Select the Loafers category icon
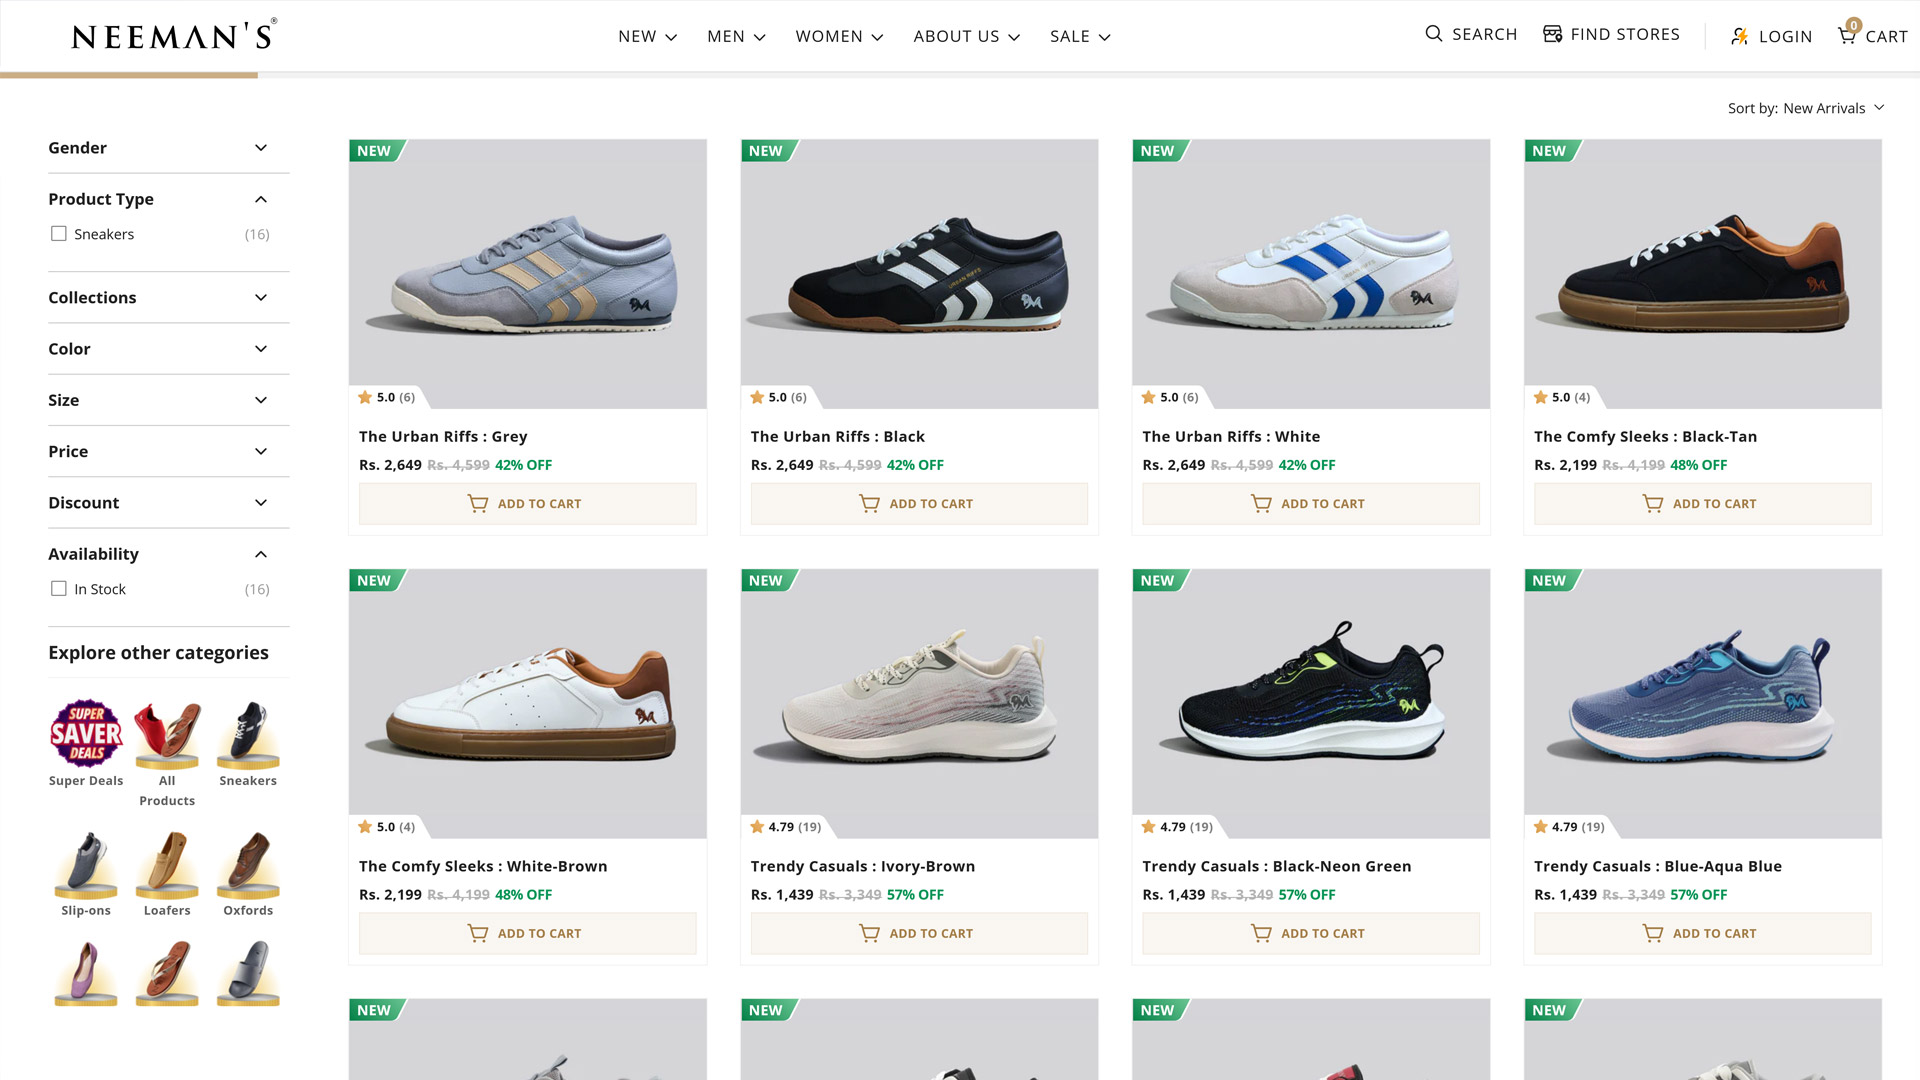The height and width of the screenshot is (1080, 1920). point(167,864)
